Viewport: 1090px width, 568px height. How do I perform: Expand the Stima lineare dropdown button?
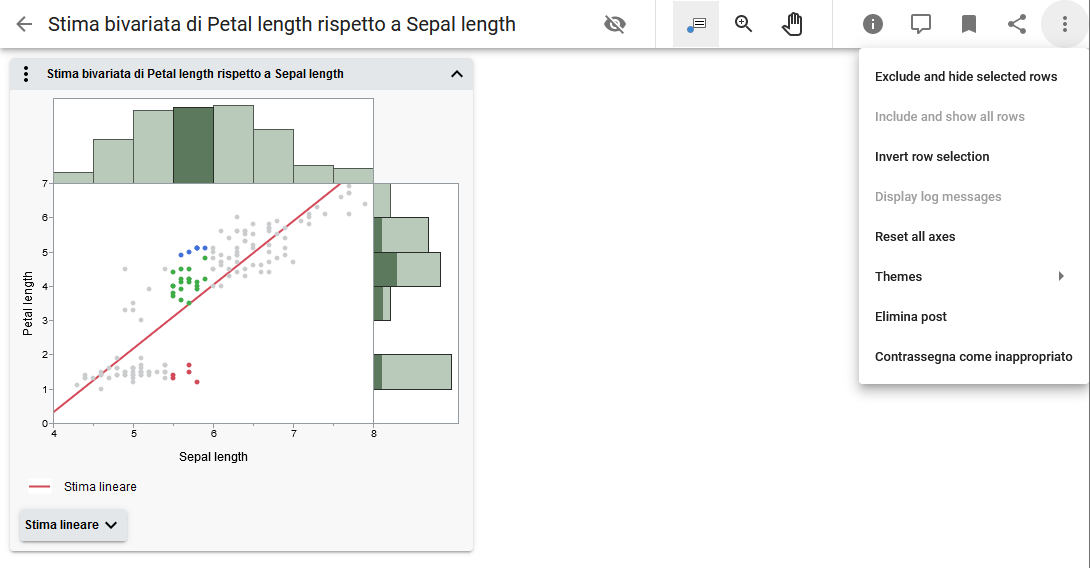(x=73, y=525)
